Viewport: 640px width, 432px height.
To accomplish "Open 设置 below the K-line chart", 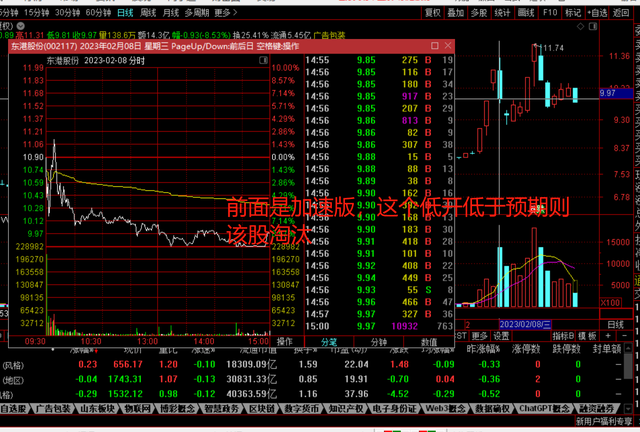I will tap(501, 336).
